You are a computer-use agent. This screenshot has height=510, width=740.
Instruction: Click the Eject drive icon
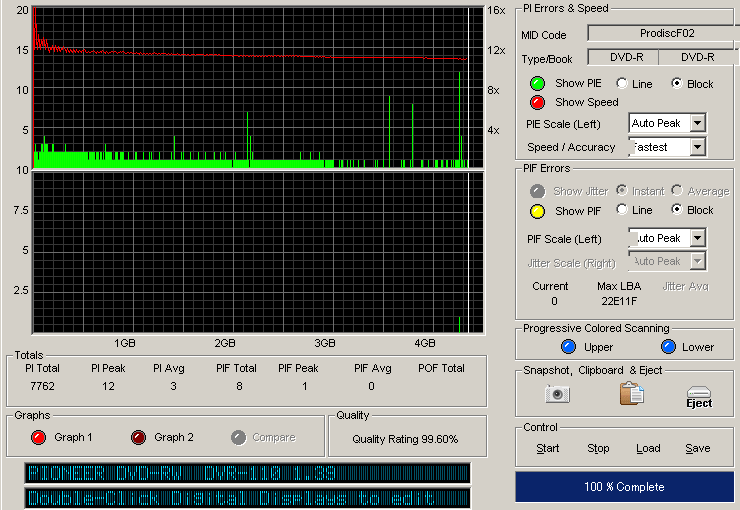(699, 397)
